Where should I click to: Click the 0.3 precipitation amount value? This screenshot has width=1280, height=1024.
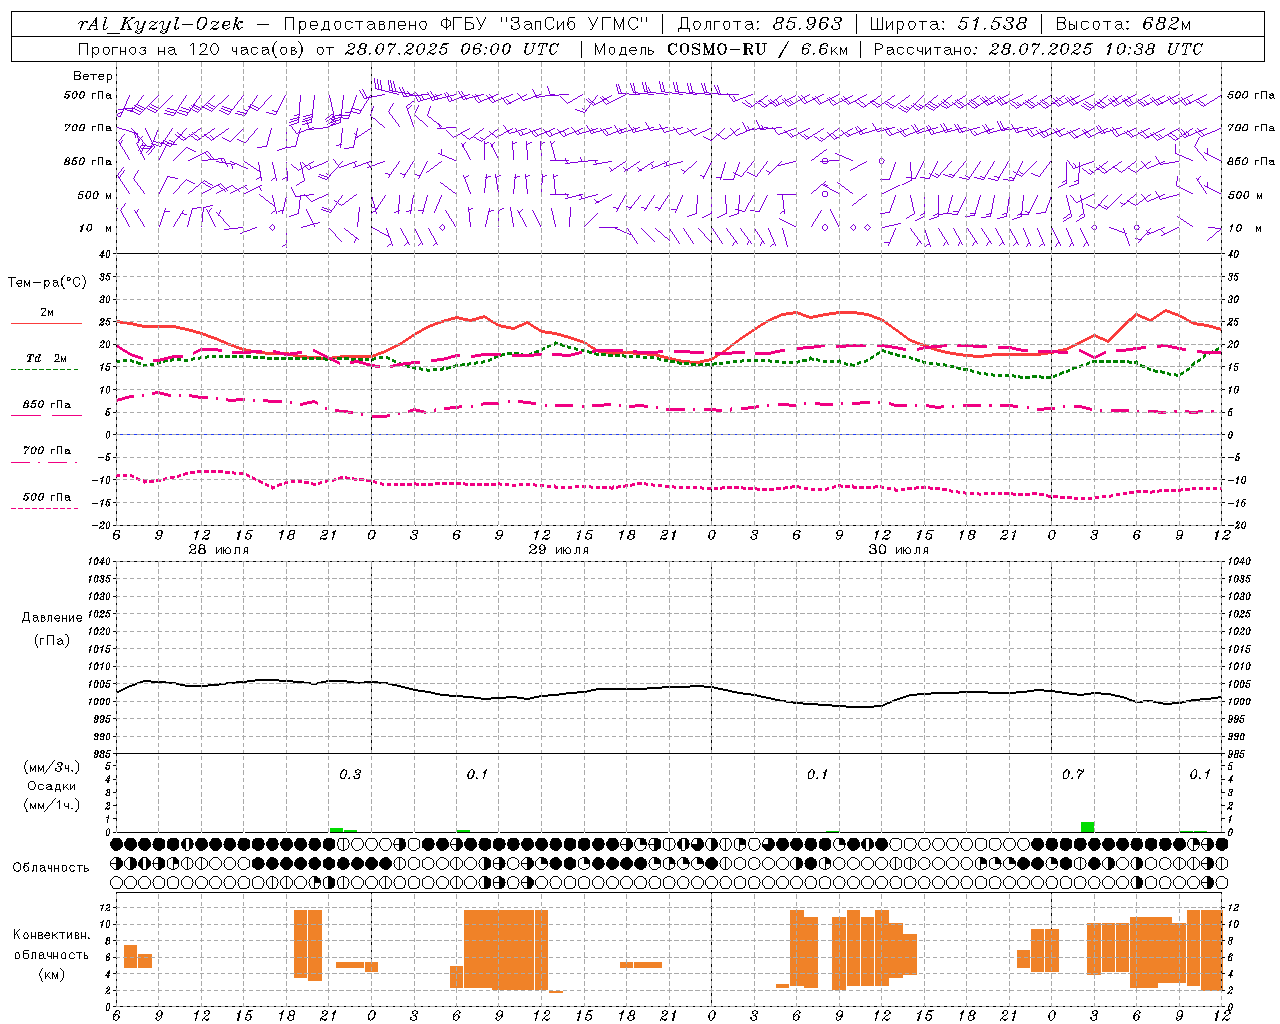[350, 775]
